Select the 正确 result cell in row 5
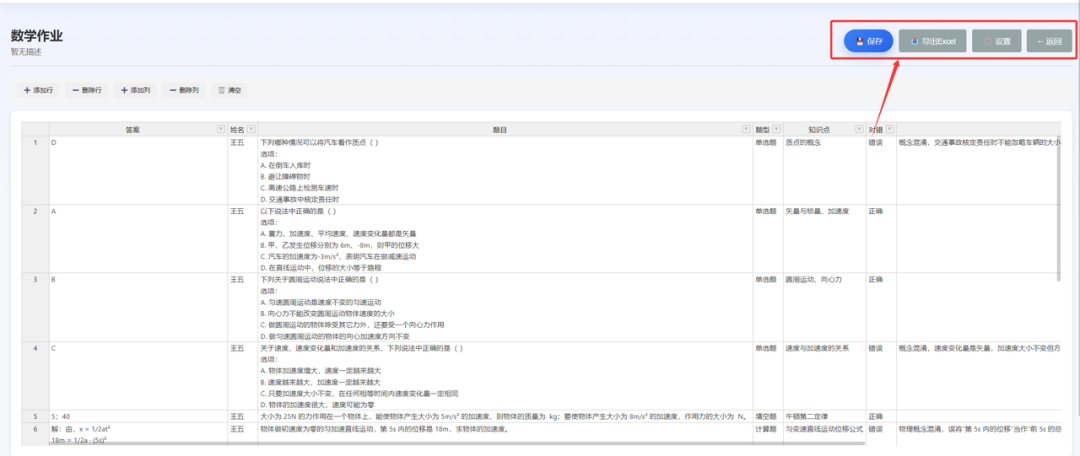Image resolution: width=1080 pixels, height=456 pixels. pos(881,417)
